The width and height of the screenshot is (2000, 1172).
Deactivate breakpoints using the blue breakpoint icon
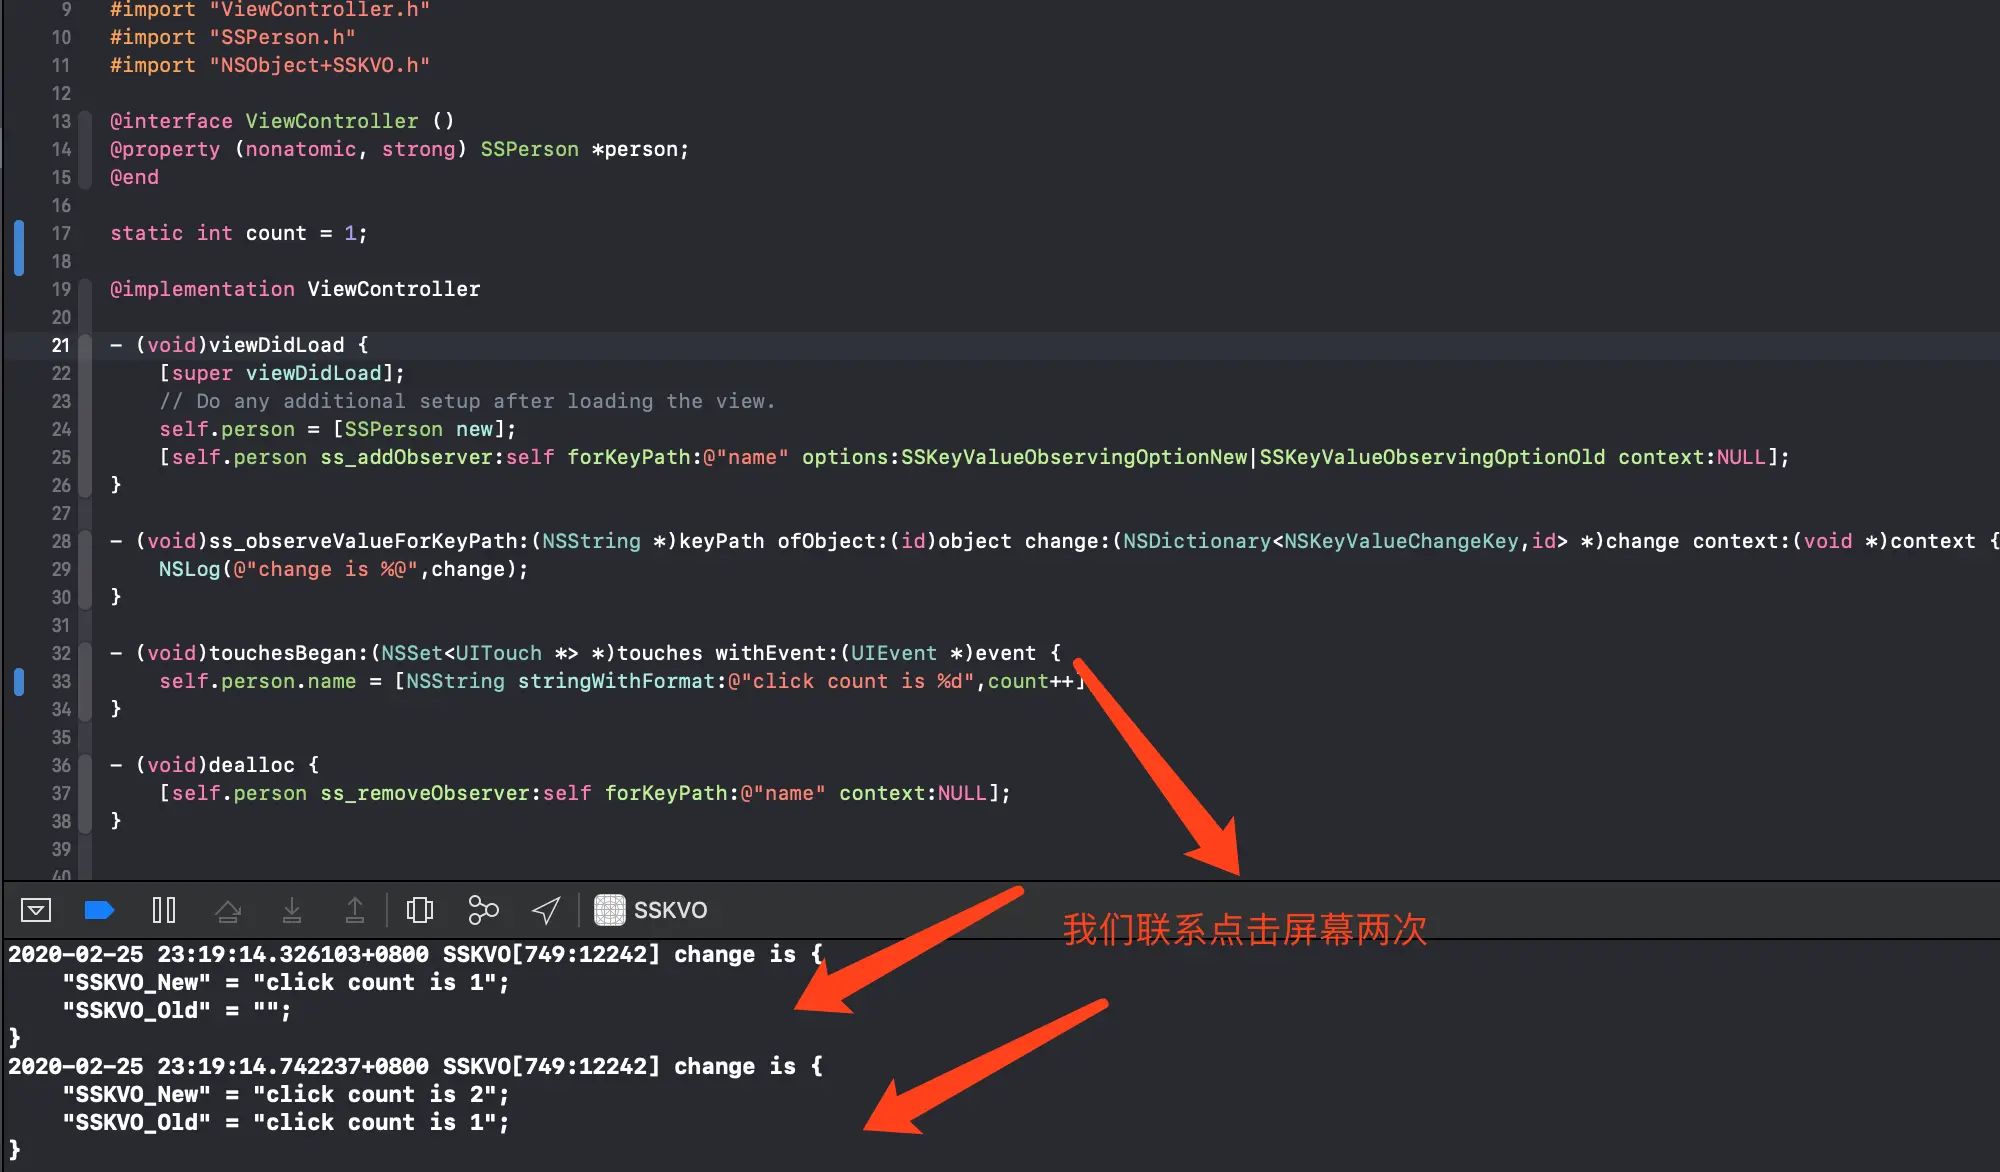(x=99, y=910)
